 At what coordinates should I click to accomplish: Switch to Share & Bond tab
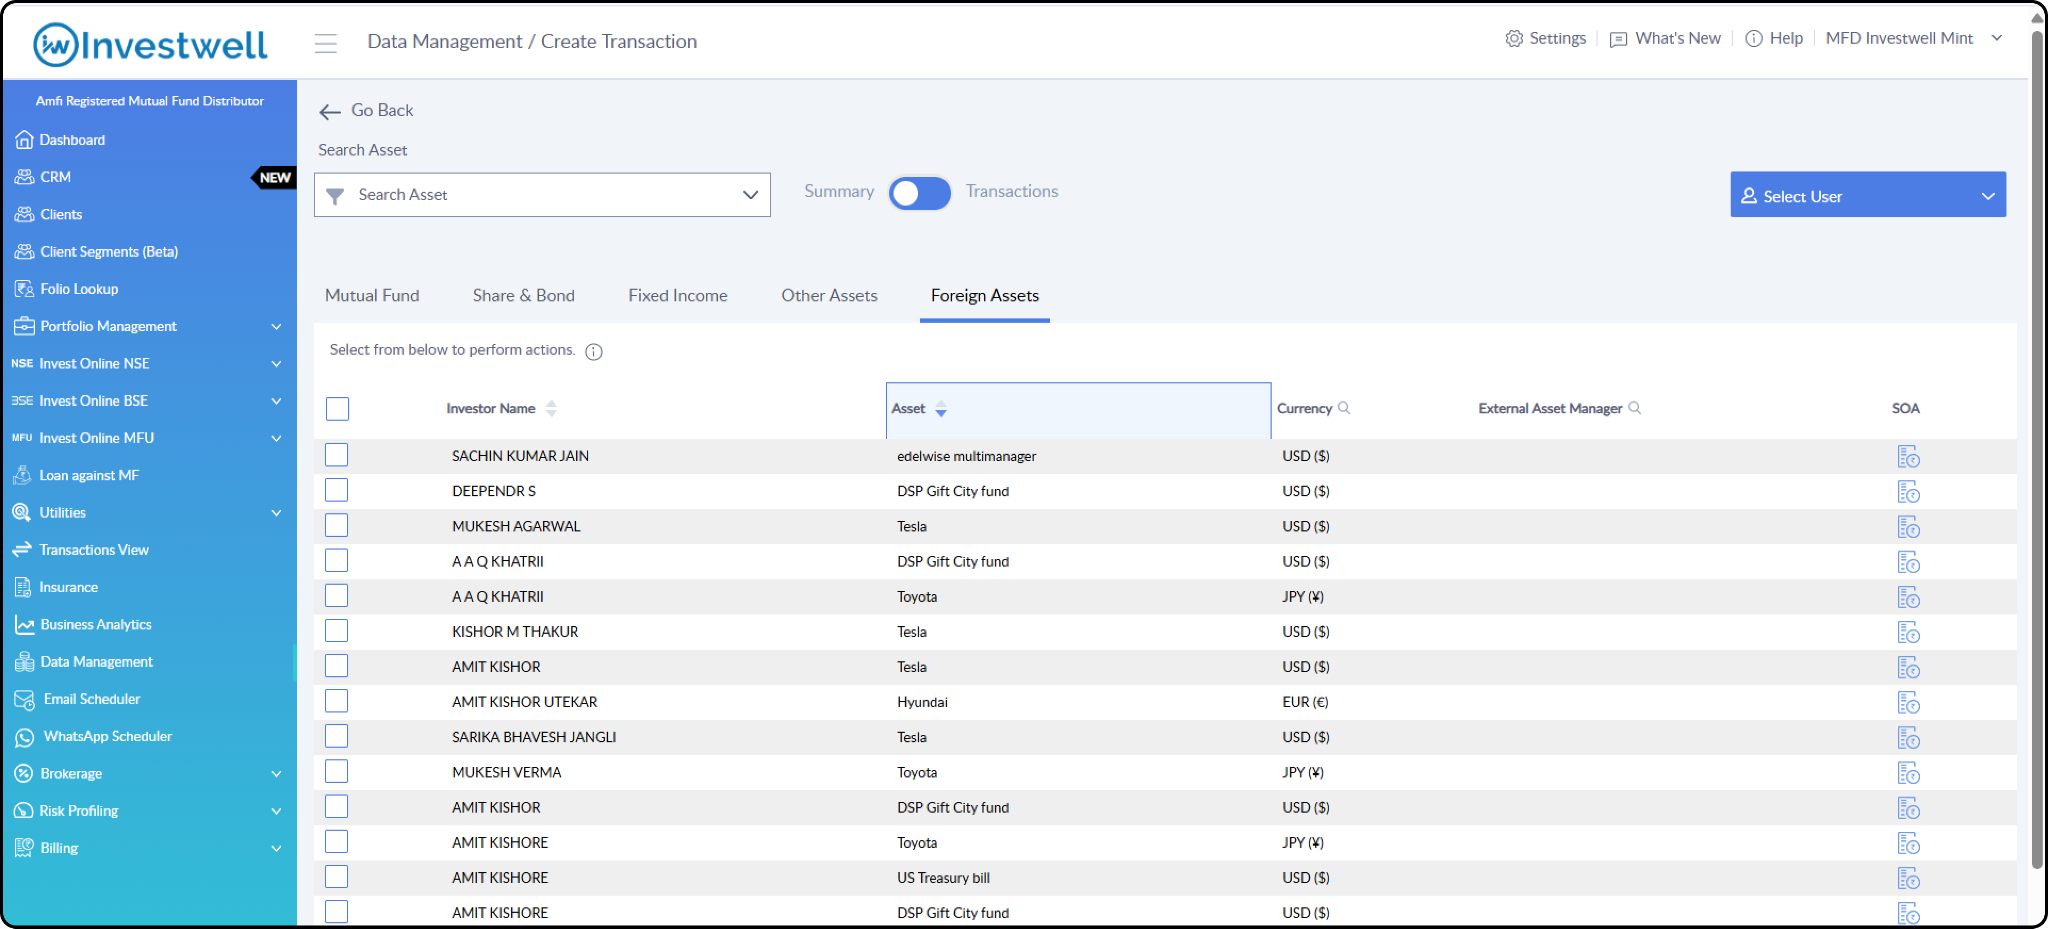click(524, 296)
